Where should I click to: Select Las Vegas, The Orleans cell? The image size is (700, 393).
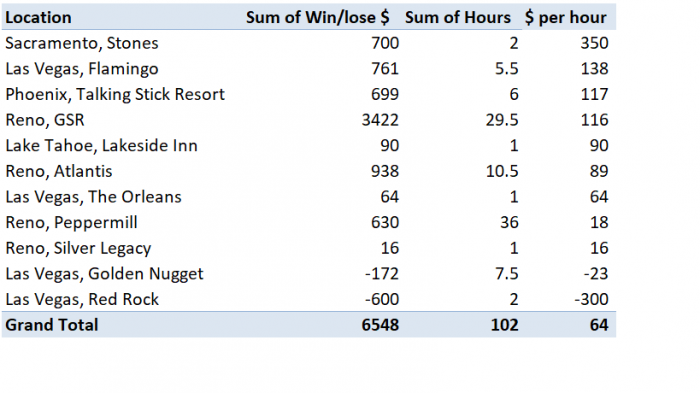click(x=93, y=197)
